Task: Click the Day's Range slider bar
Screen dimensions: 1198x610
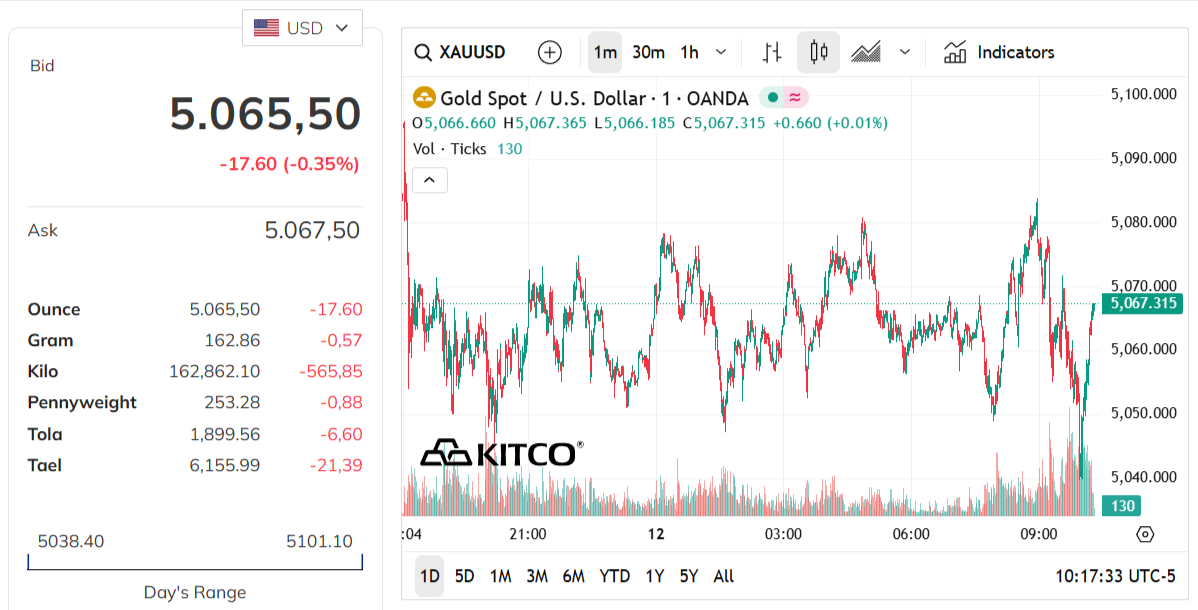Action: (x=195, y=561)
